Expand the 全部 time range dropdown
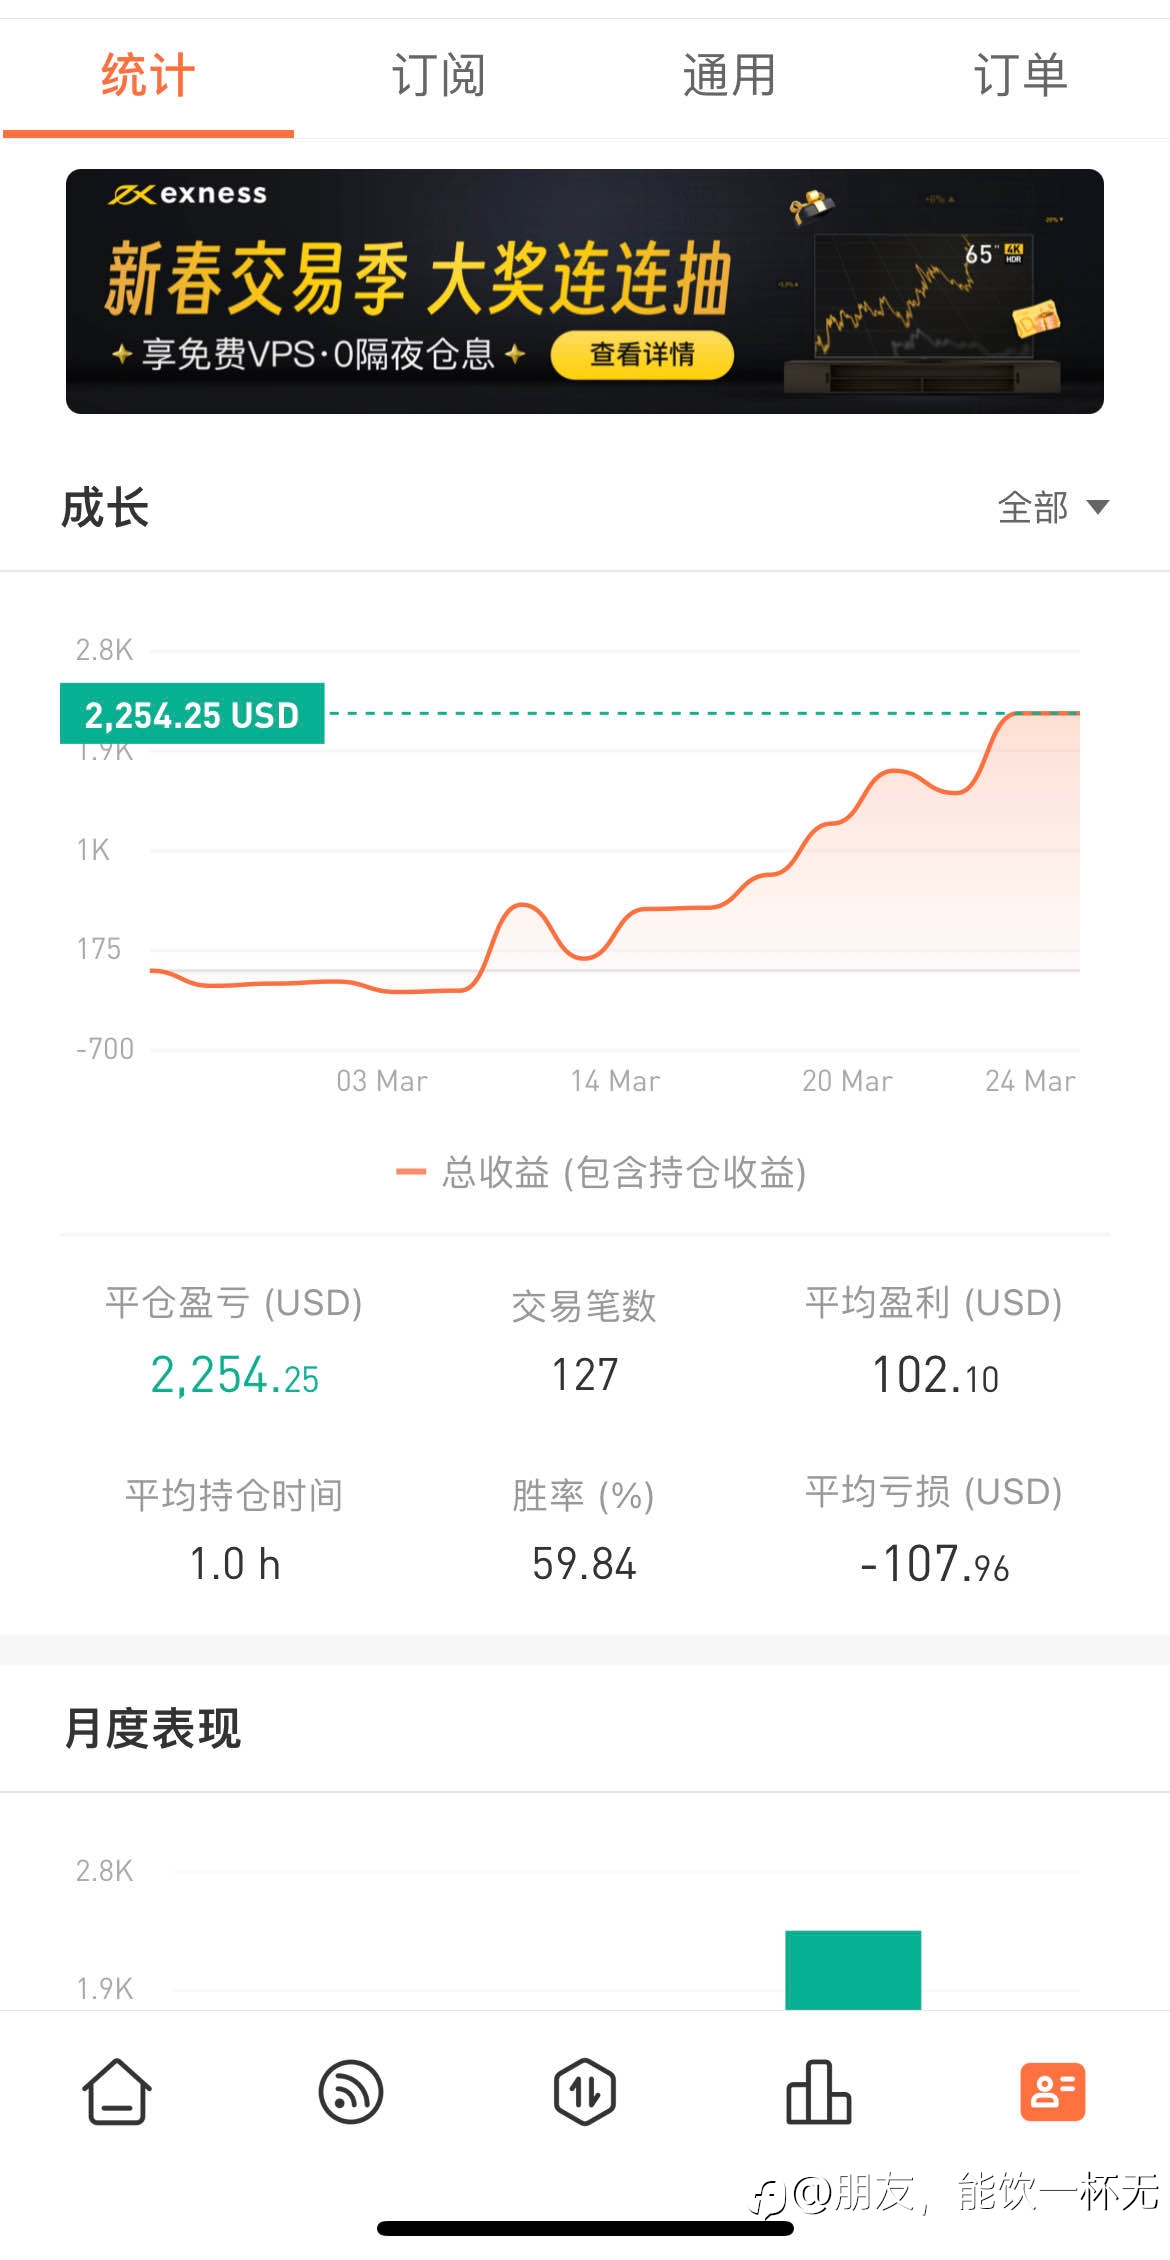This screenshot has height=2260, width=1170. [x=1053, y=507]
